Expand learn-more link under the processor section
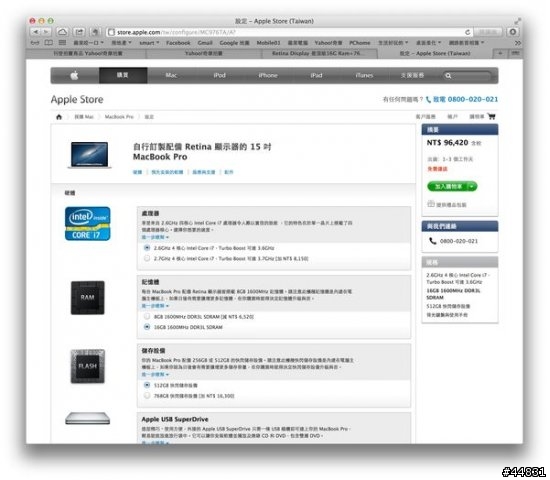The image size is (550, 480). tap(155, 238)
